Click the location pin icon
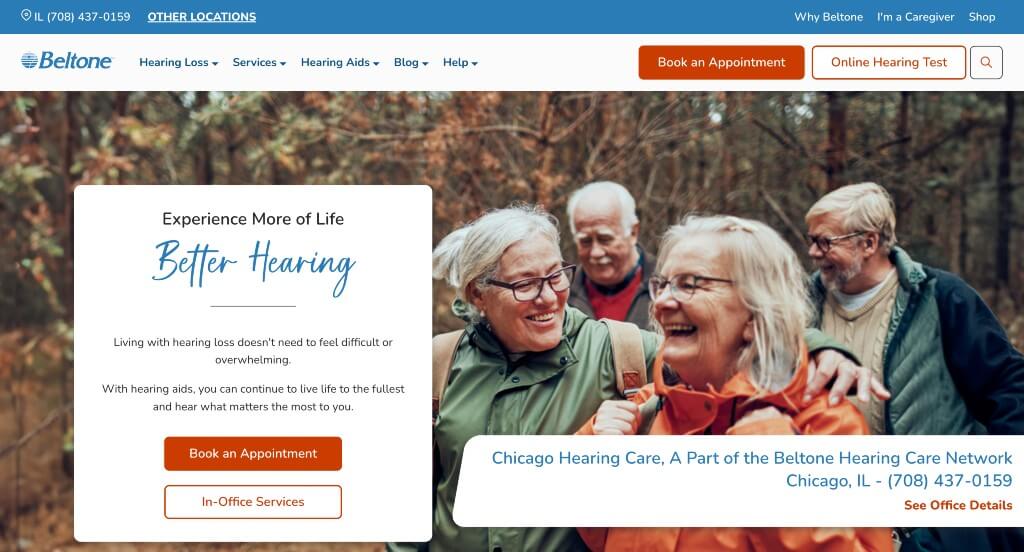 (26, 15)
